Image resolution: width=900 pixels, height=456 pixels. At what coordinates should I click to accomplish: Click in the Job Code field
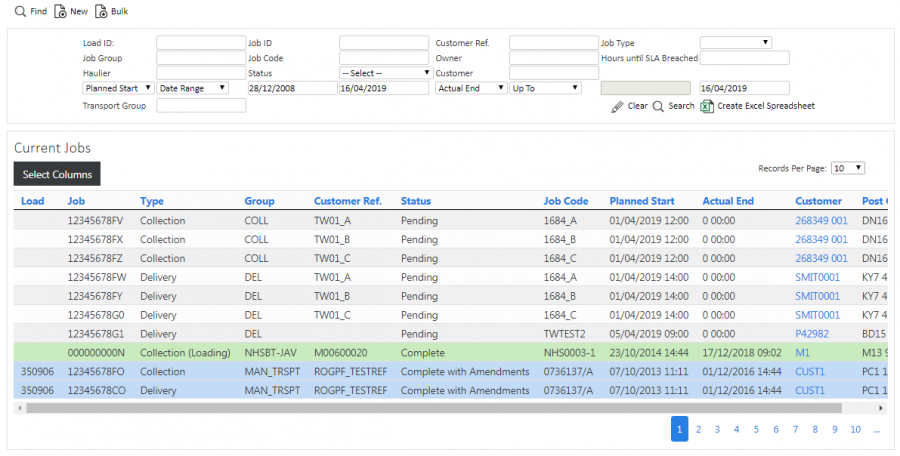point(384,58)
